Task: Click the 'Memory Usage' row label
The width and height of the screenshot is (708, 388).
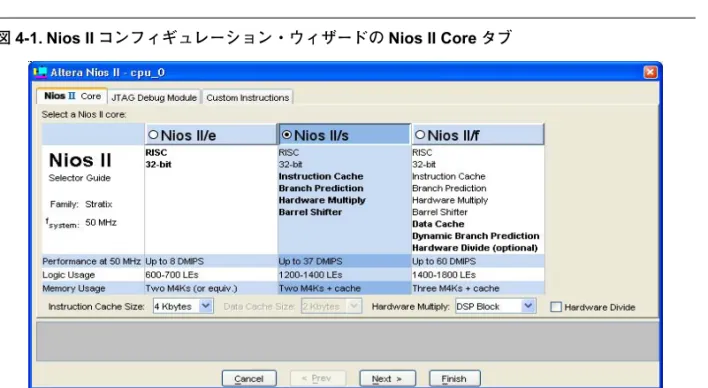Action: click(x=74, y=288)
